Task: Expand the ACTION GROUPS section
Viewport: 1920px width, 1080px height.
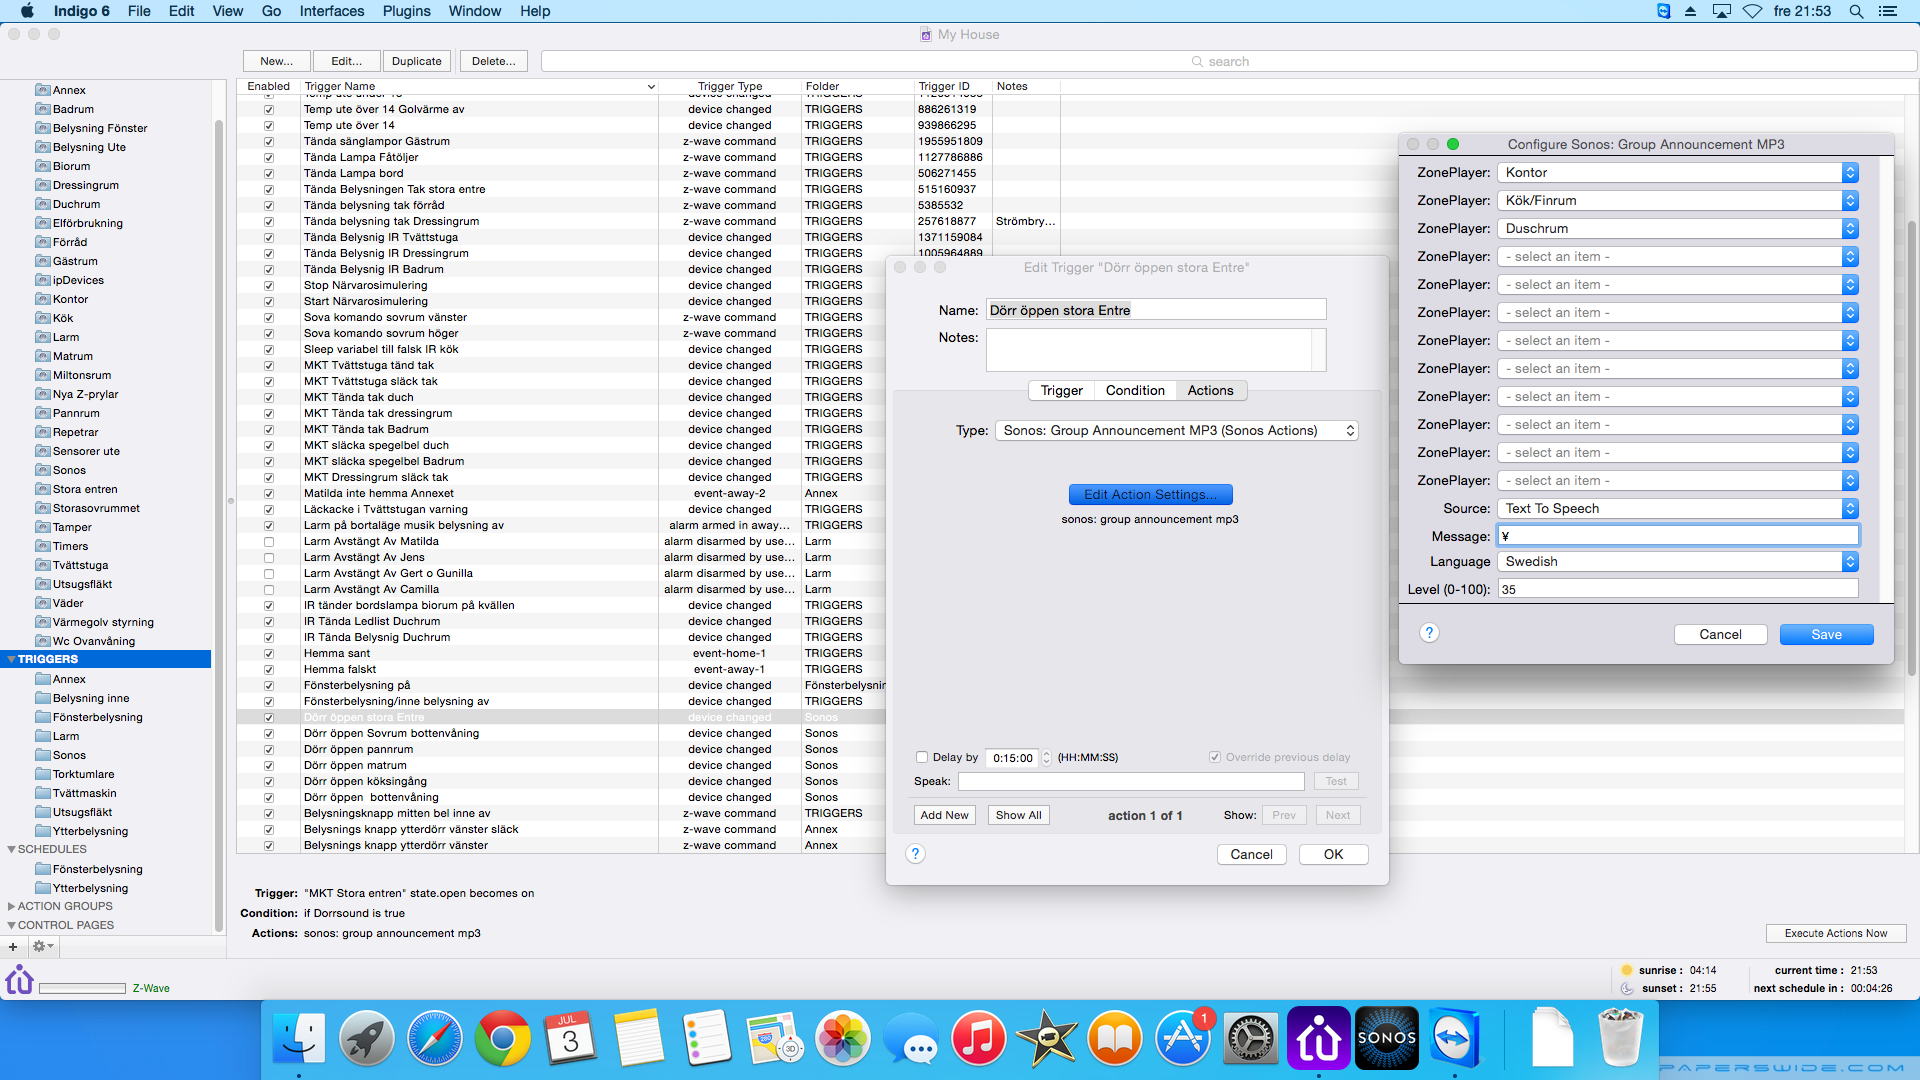Action: coord(10,906)
